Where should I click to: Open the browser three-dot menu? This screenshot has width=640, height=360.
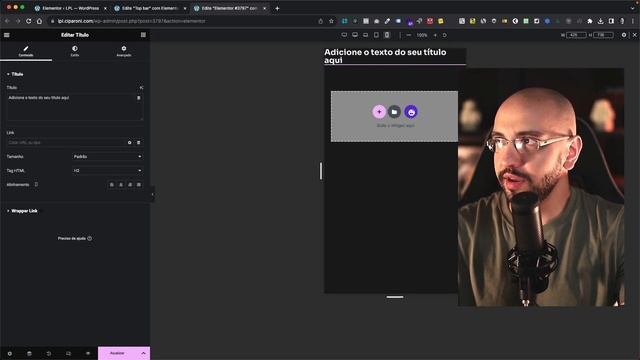[633, 21]
